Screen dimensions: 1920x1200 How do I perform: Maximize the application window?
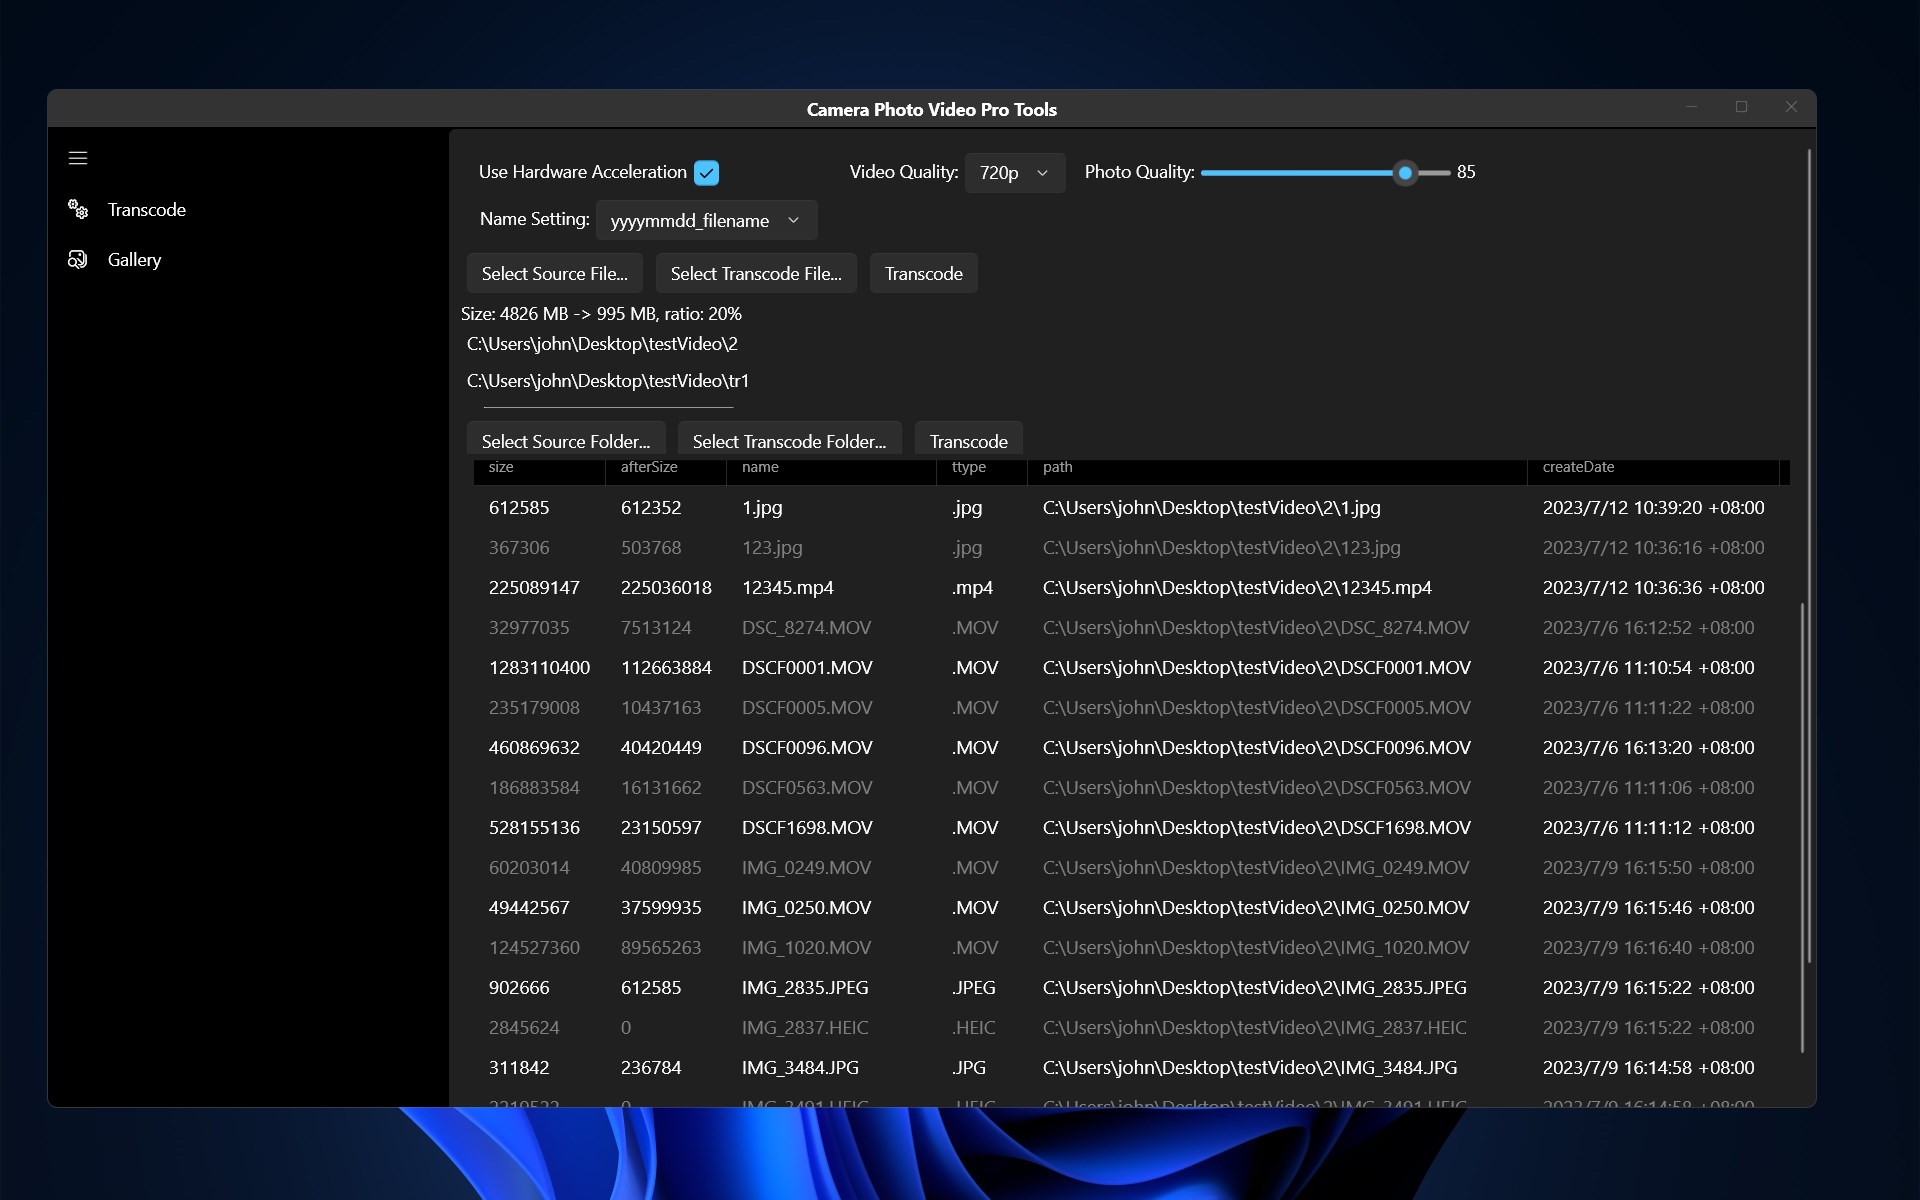[x=1741, y=107]
